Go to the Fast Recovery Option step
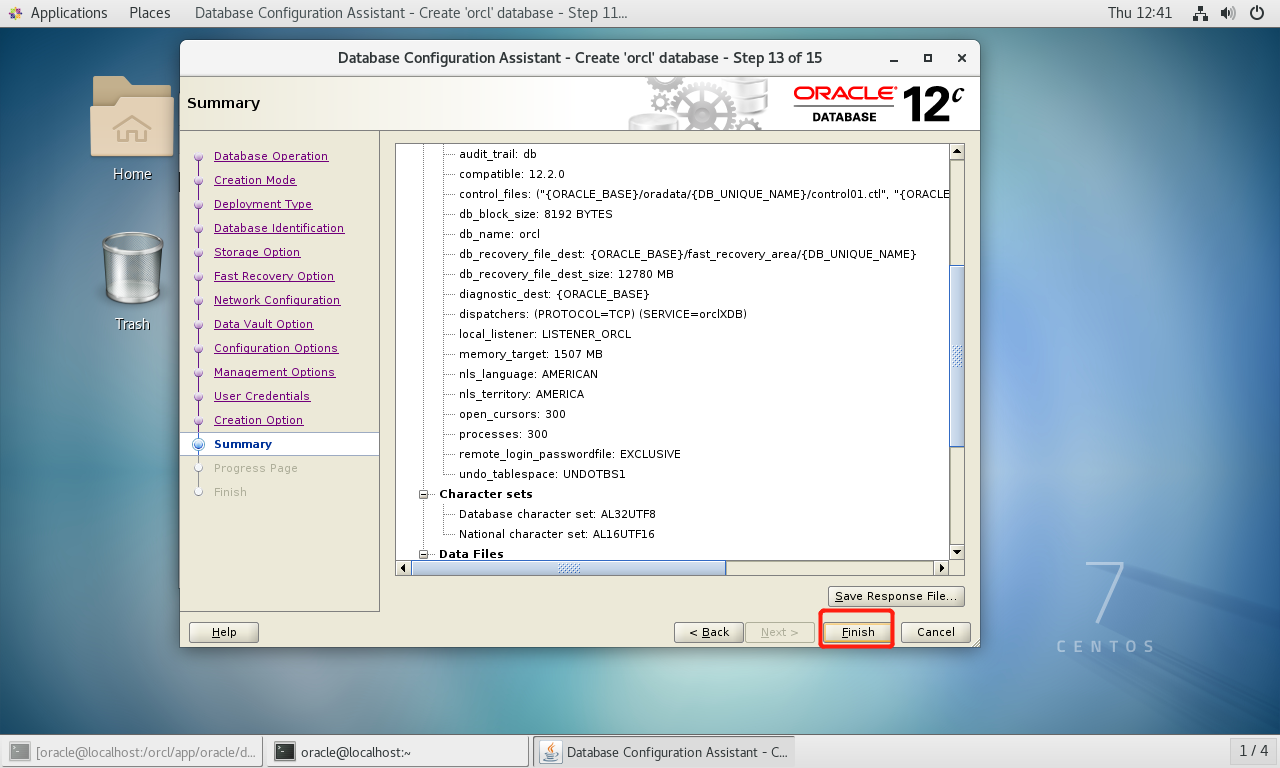The image size is (1280, 768). 274,276
